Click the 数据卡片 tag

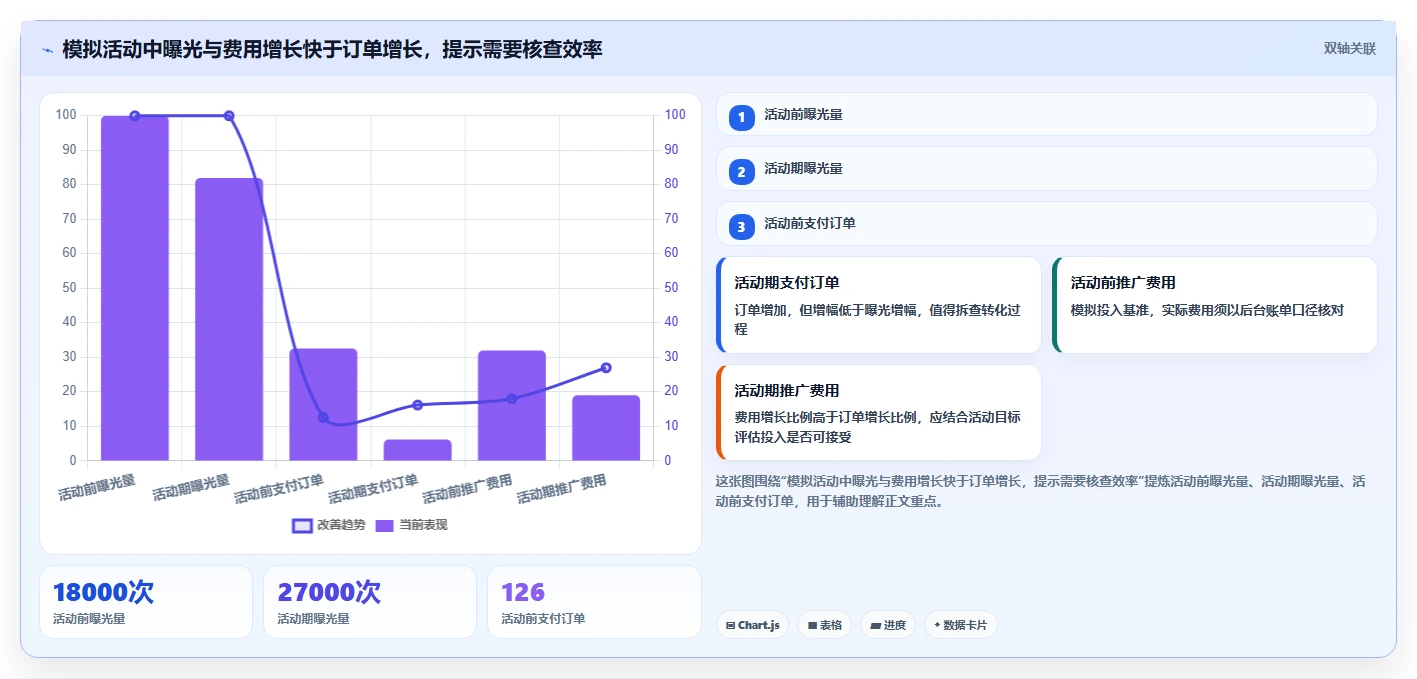(x=961, y=625)
